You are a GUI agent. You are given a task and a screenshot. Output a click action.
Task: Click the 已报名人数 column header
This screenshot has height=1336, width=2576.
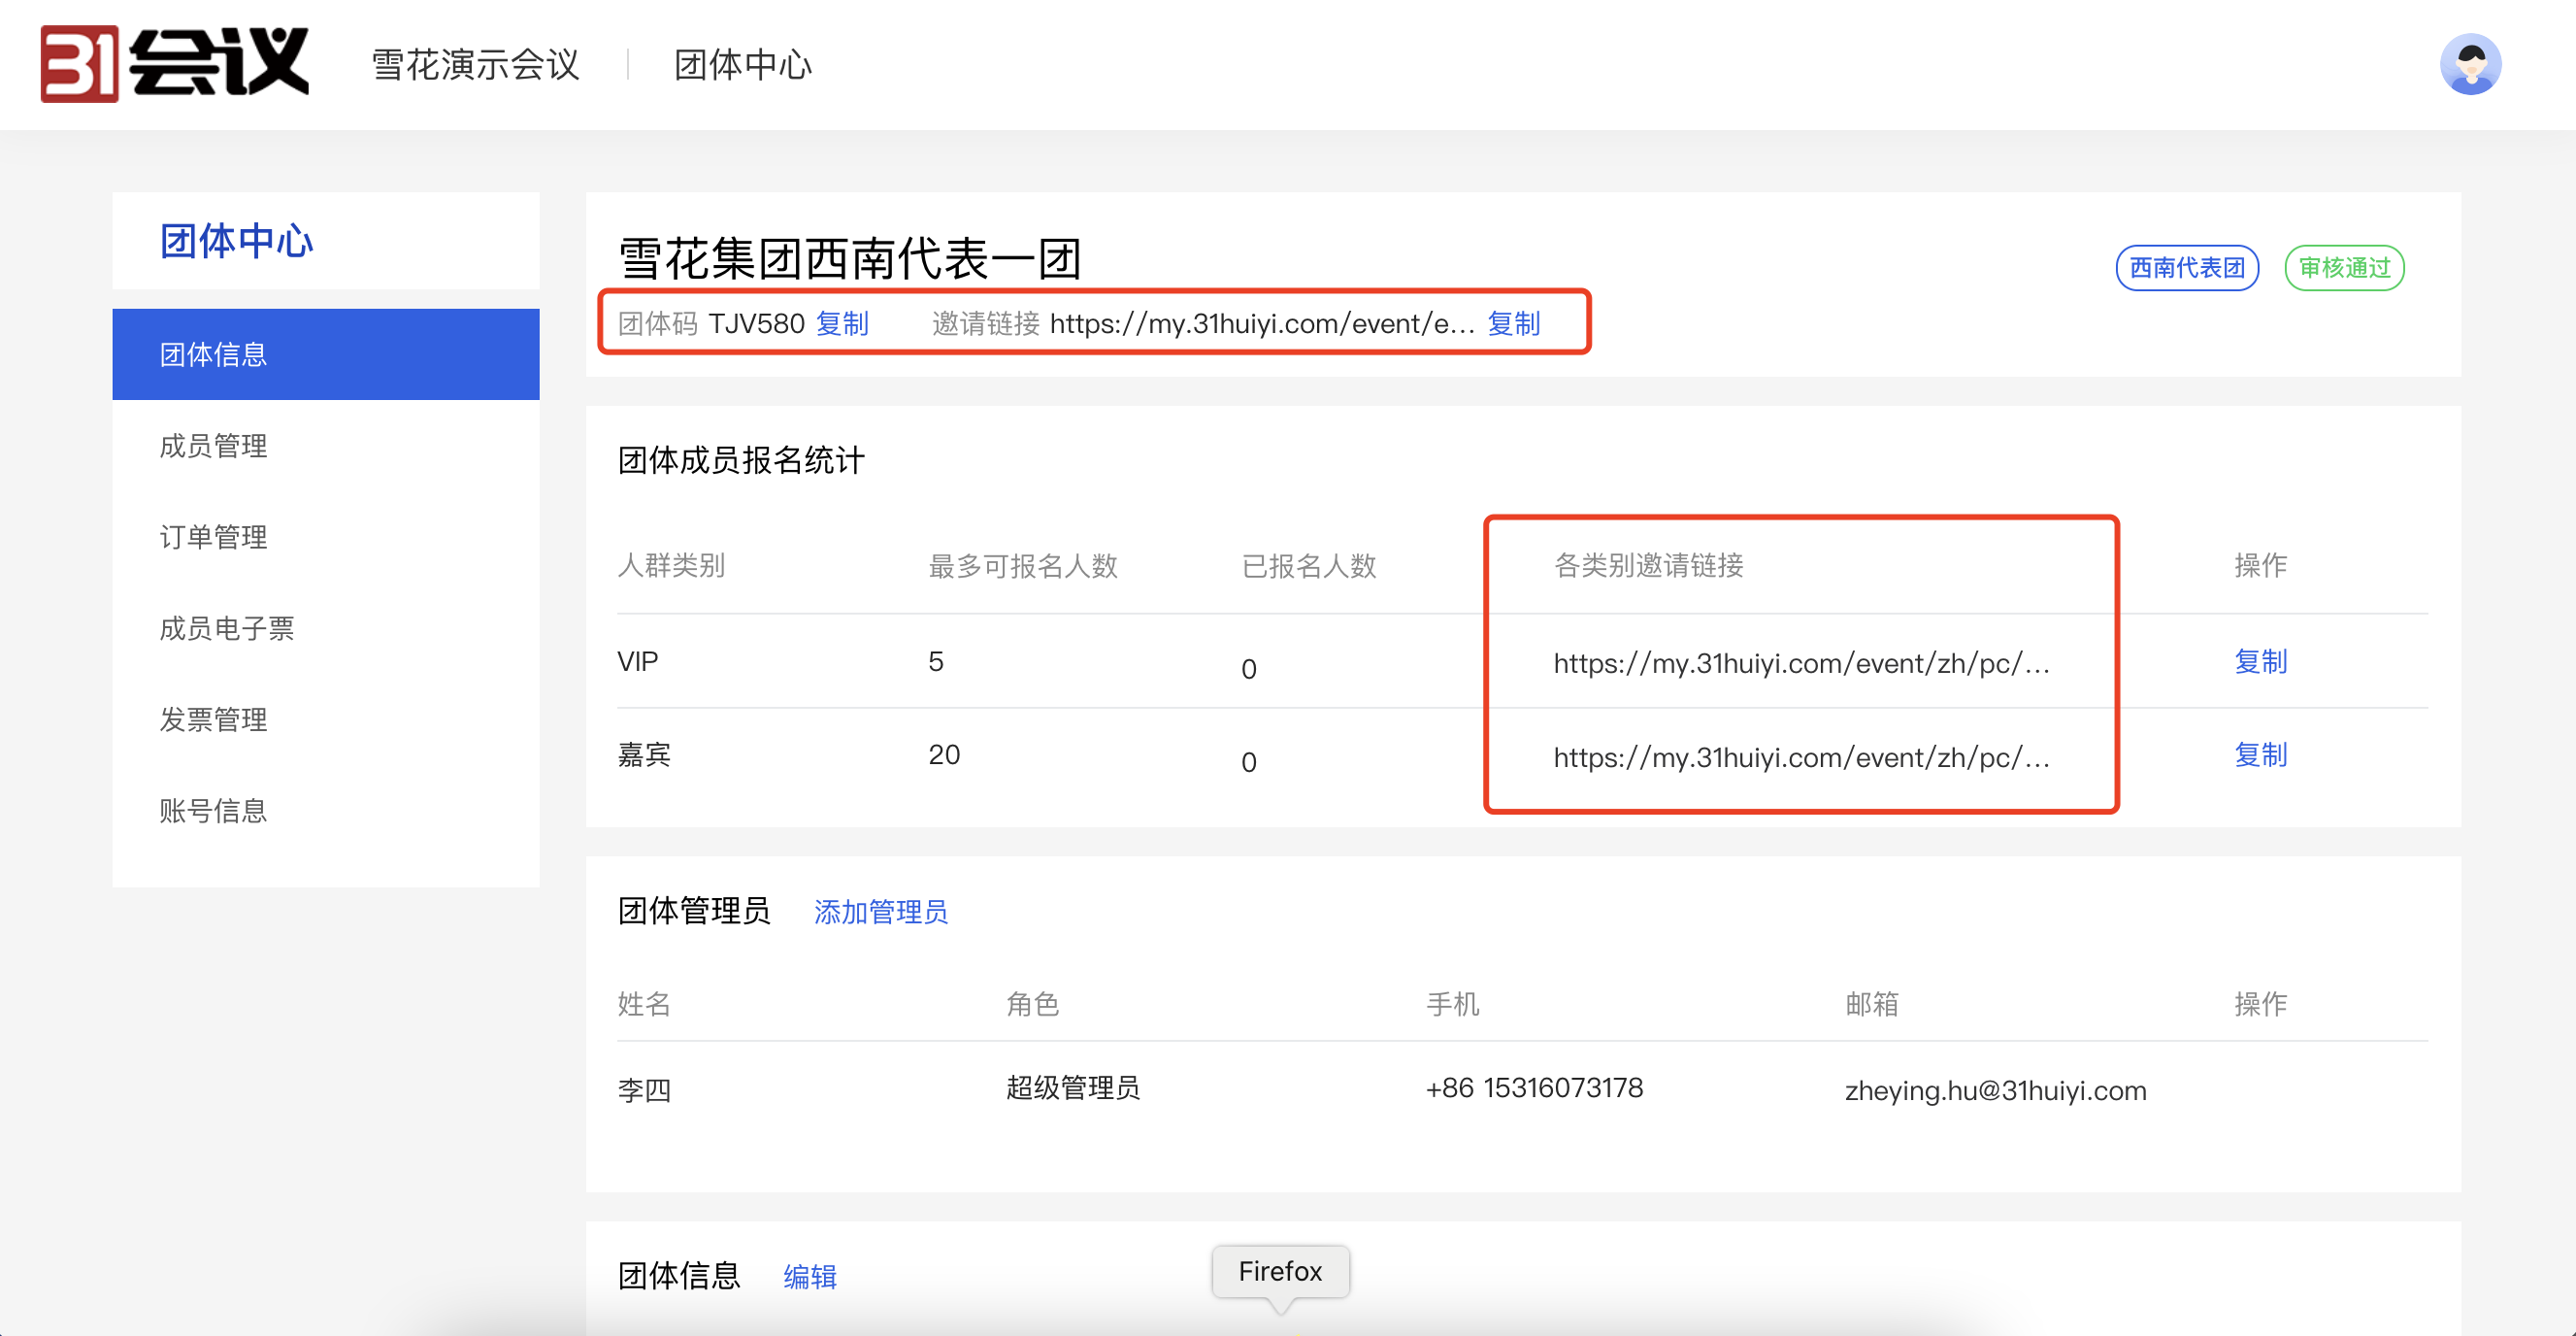(1309, 566)
